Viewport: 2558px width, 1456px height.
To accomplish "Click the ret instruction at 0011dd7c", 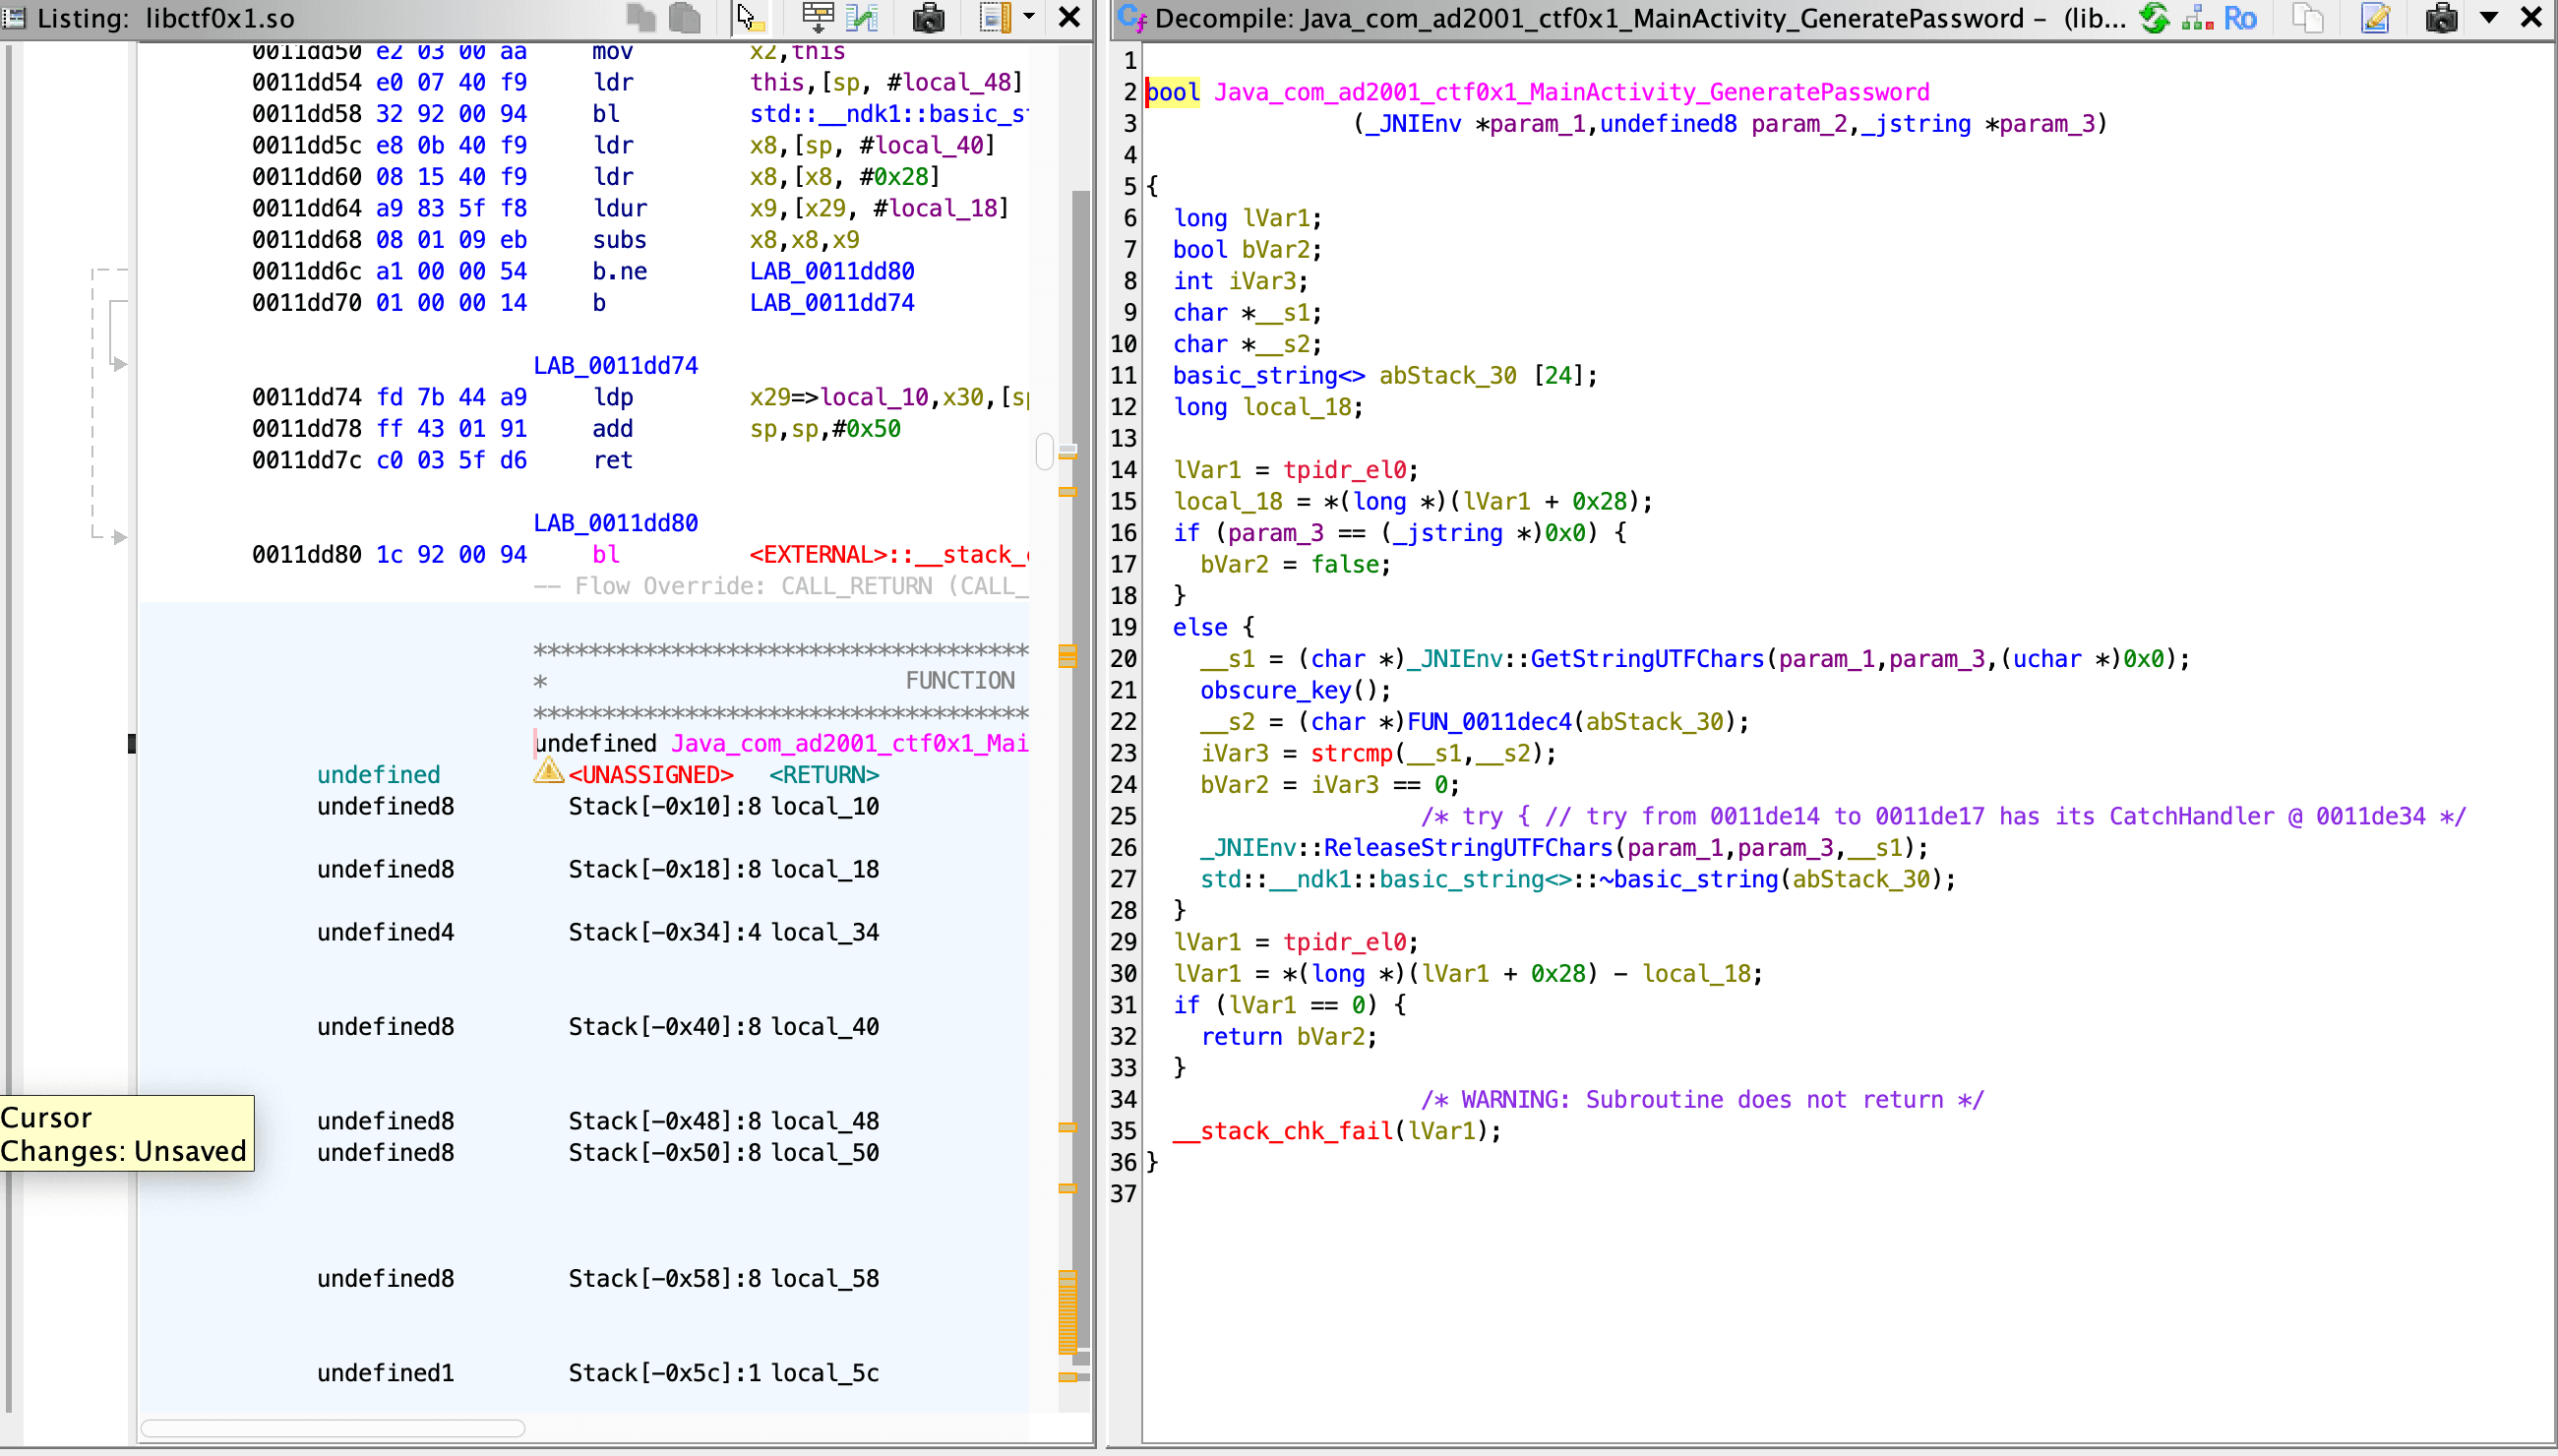I will point(612,460).
